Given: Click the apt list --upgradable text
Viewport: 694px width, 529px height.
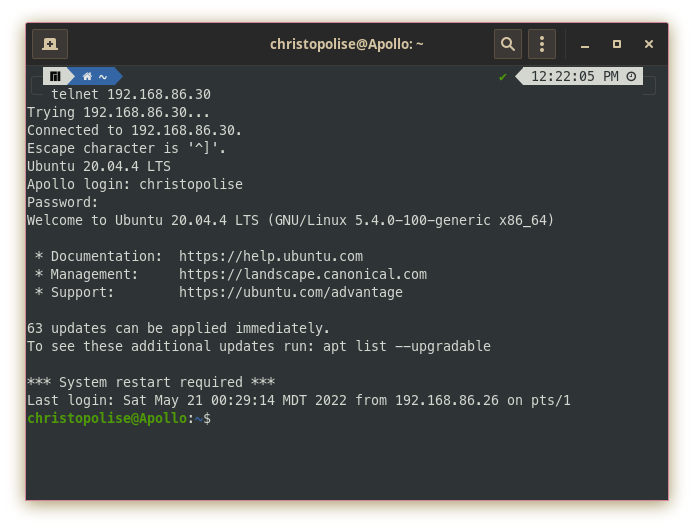Looking at the screenshot, I should tap(407, 346).
